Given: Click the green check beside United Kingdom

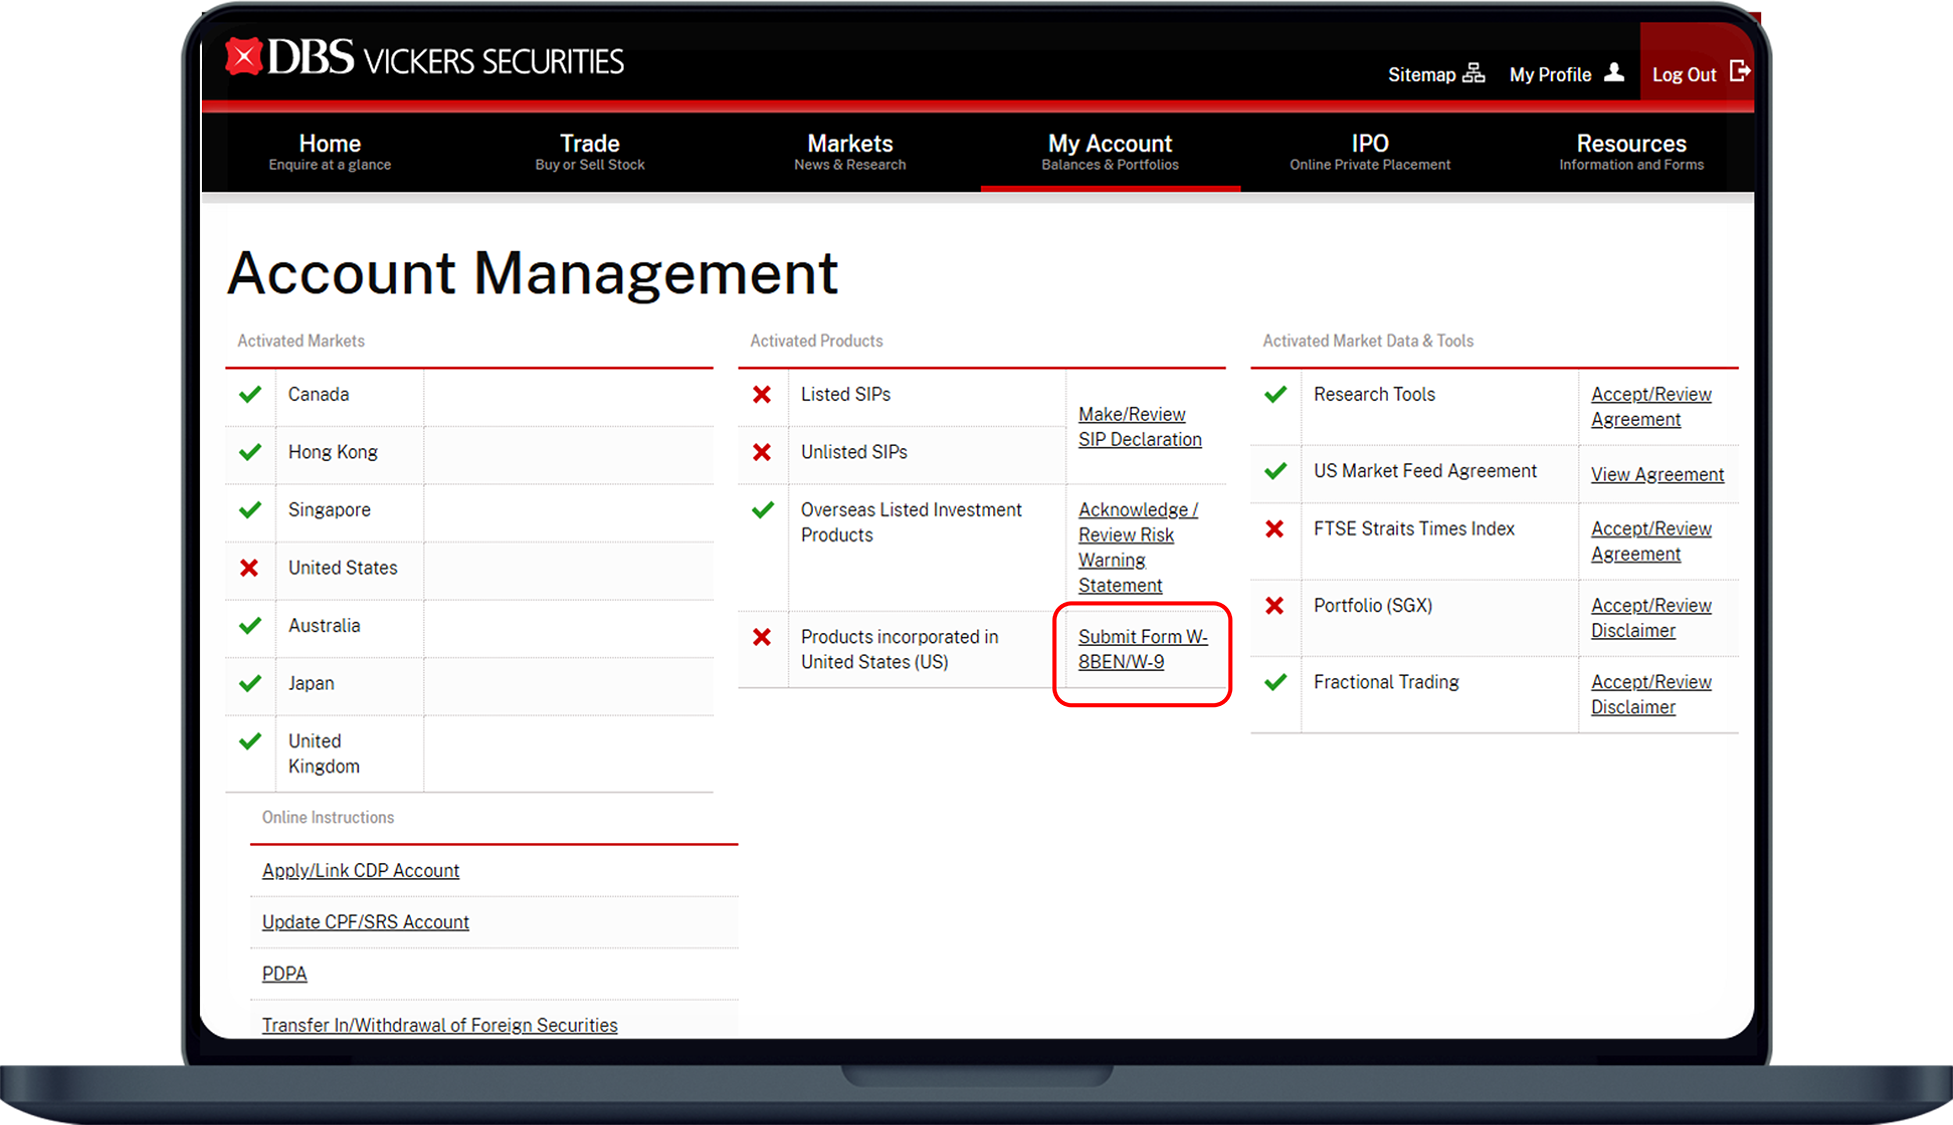Looking at the screenshot, I should [250, 741].
